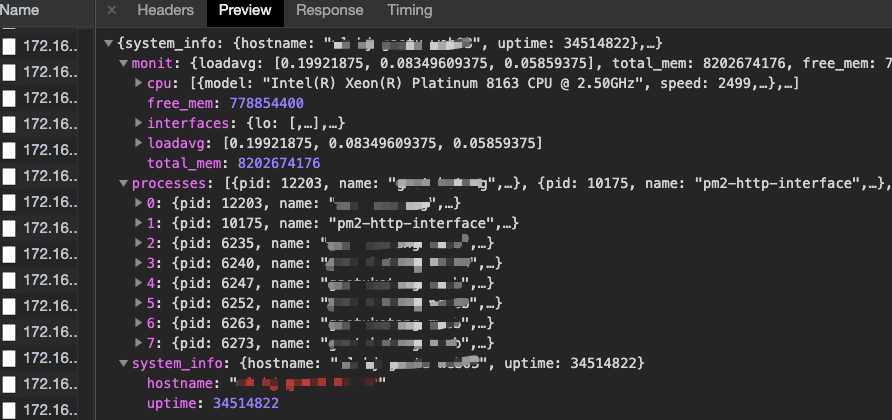Expand process 7 with pid 6273

point(138,343)
